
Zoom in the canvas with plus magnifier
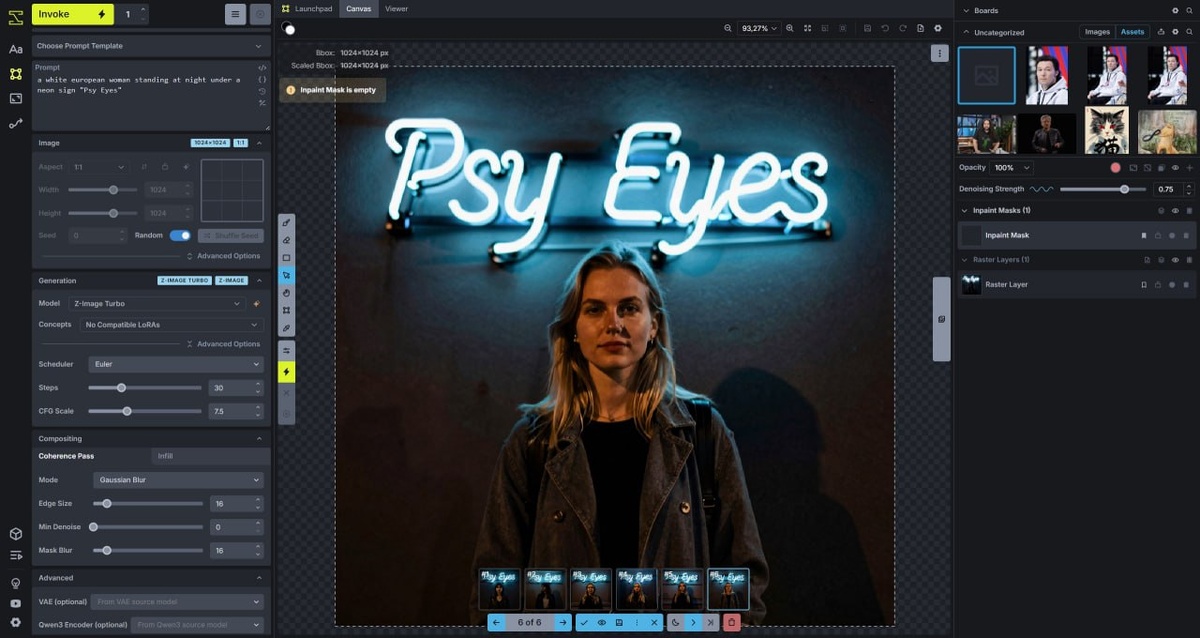[790, 28]
